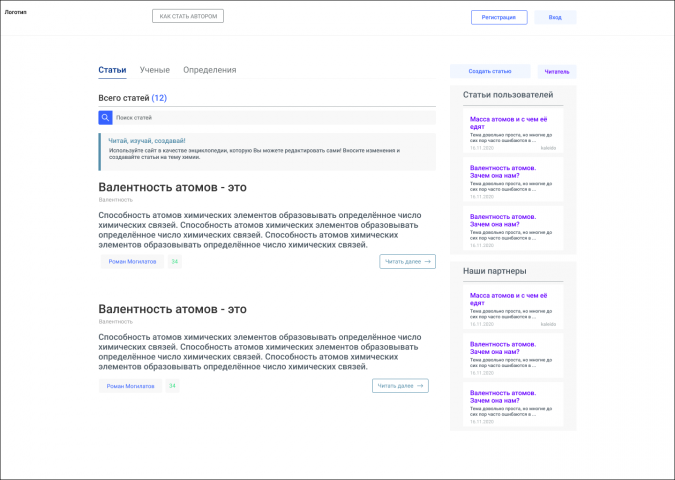Open Масса атомов card in Наши партнеры
675x480 pixels.
click(x=513, y=307)
